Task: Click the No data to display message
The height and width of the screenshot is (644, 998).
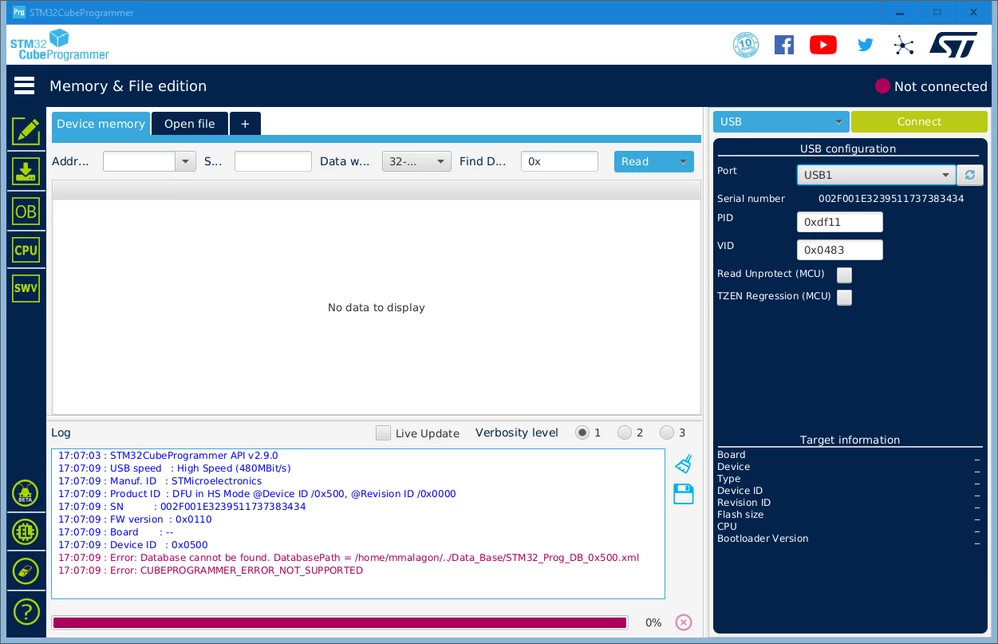Action: point(376,307)
